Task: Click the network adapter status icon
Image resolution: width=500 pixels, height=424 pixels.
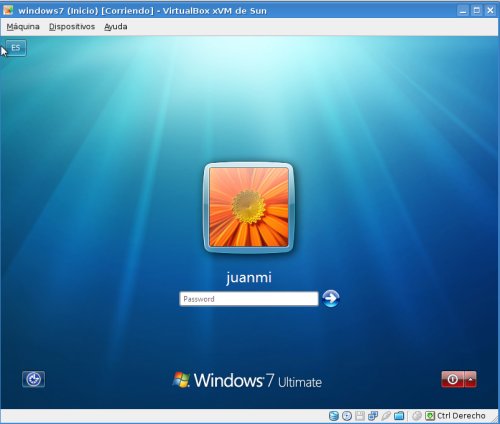Action: click(373, 416)
